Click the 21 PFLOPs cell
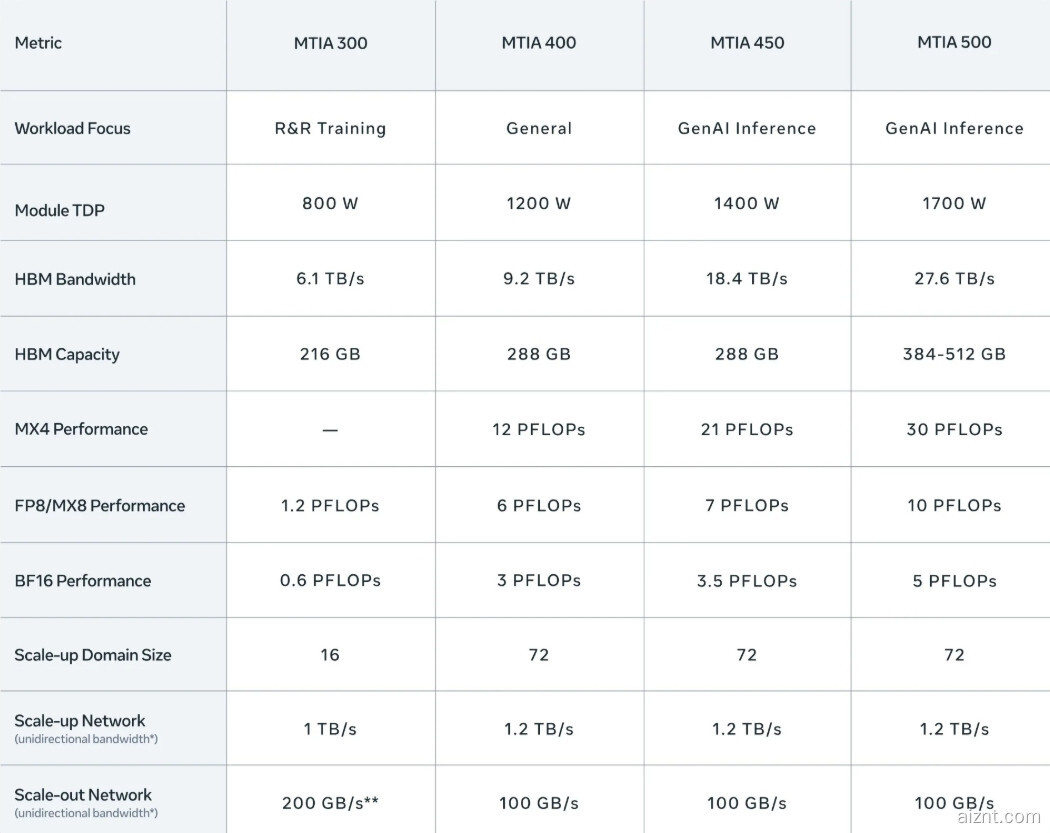Screen dimensions: 1050x833 [x=747, y=429]
